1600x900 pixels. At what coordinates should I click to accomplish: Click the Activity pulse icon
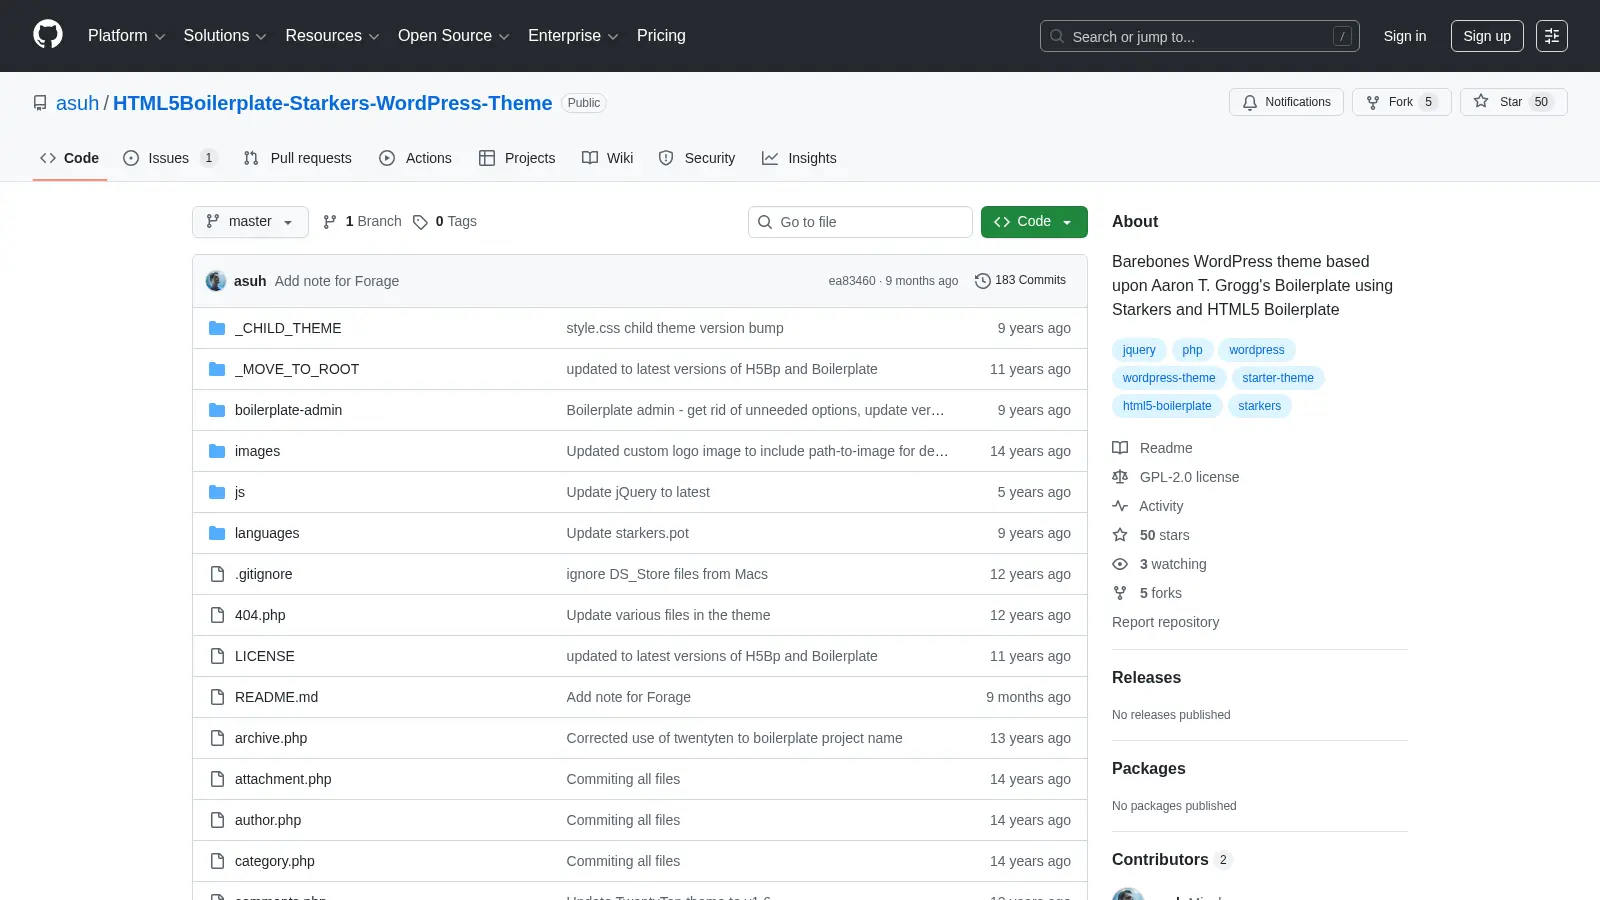pos(1120,506)
